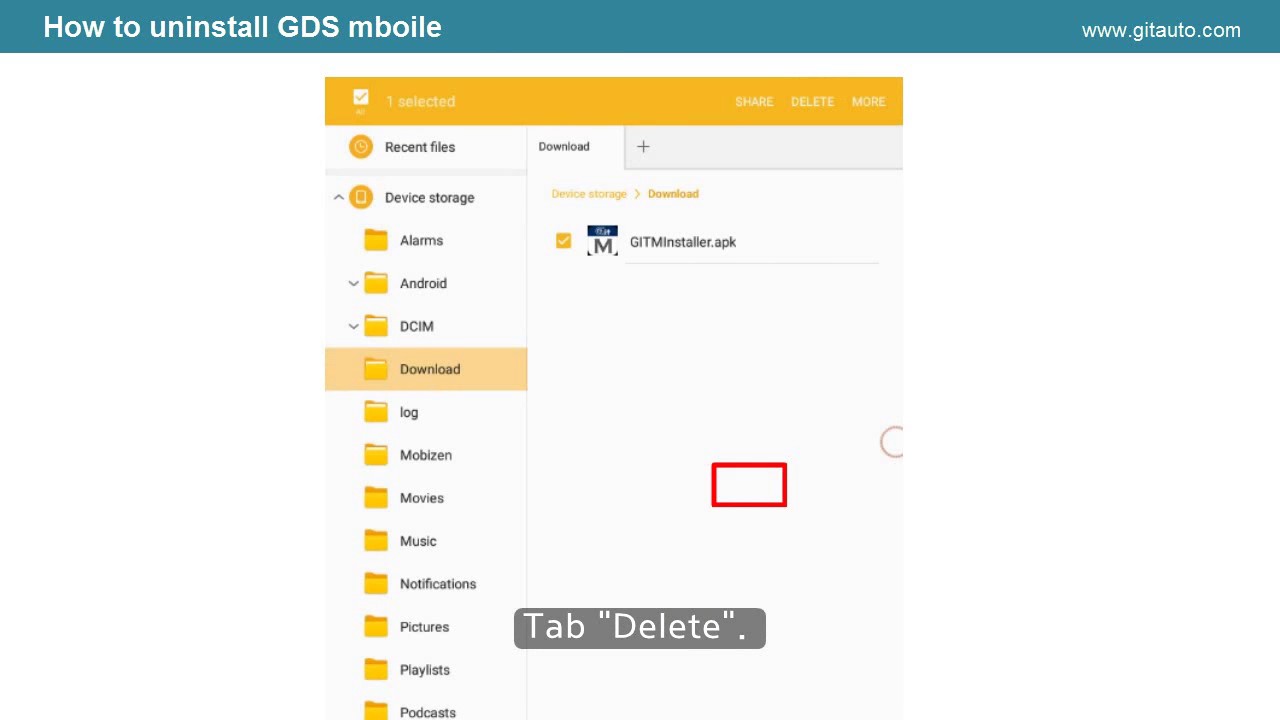Open the www.gitauto.com link
Screen dimensions: 1280x720
1161,30
